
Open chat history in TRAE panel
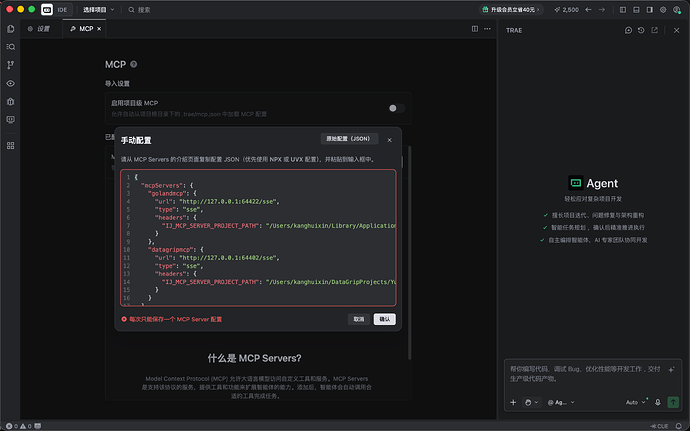(641, 30)
